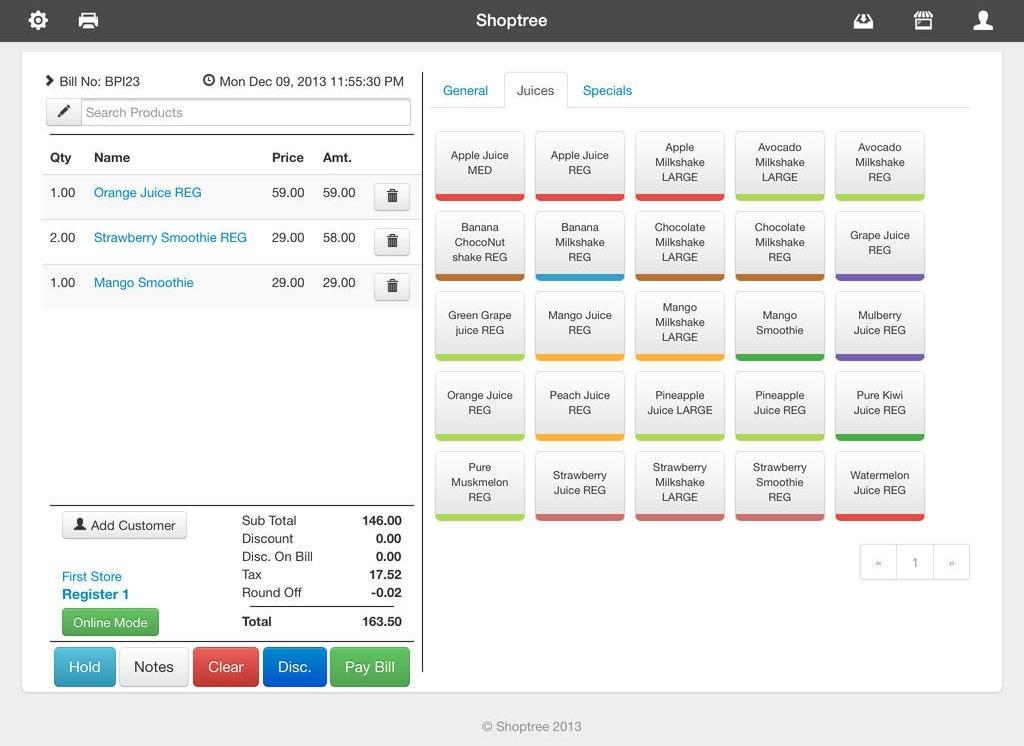Click the download tray icon in header
1024x746 pixels.
[x=863, y=21]
